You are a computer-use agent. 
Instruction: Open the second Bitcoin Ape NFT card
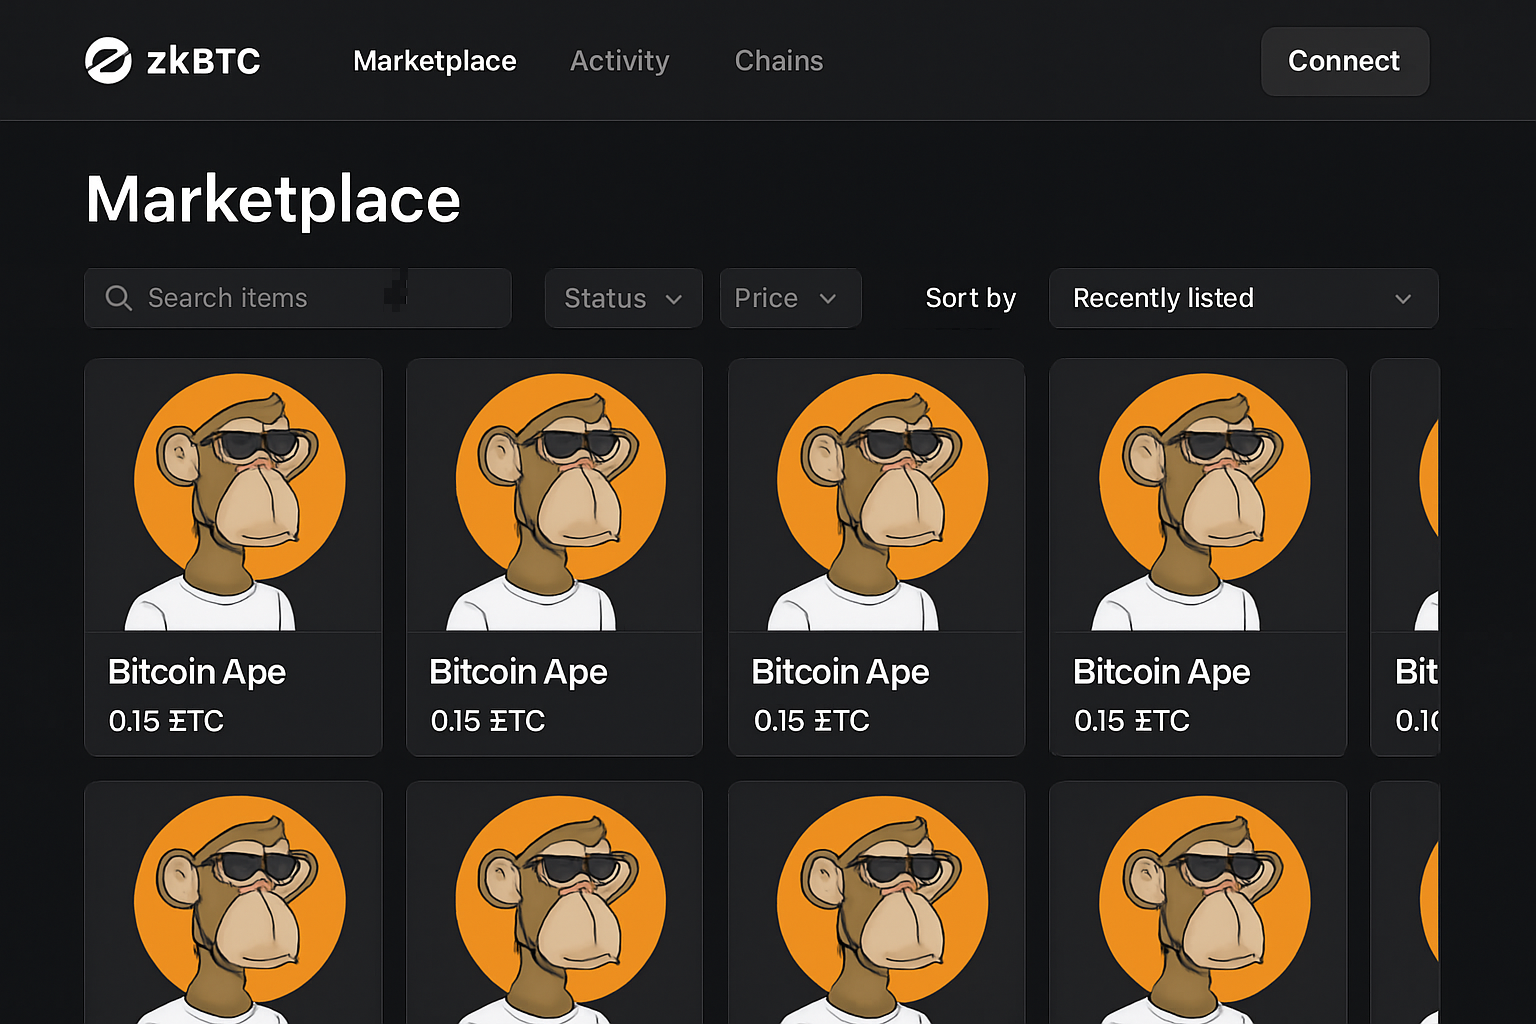[x=554, y=557]
